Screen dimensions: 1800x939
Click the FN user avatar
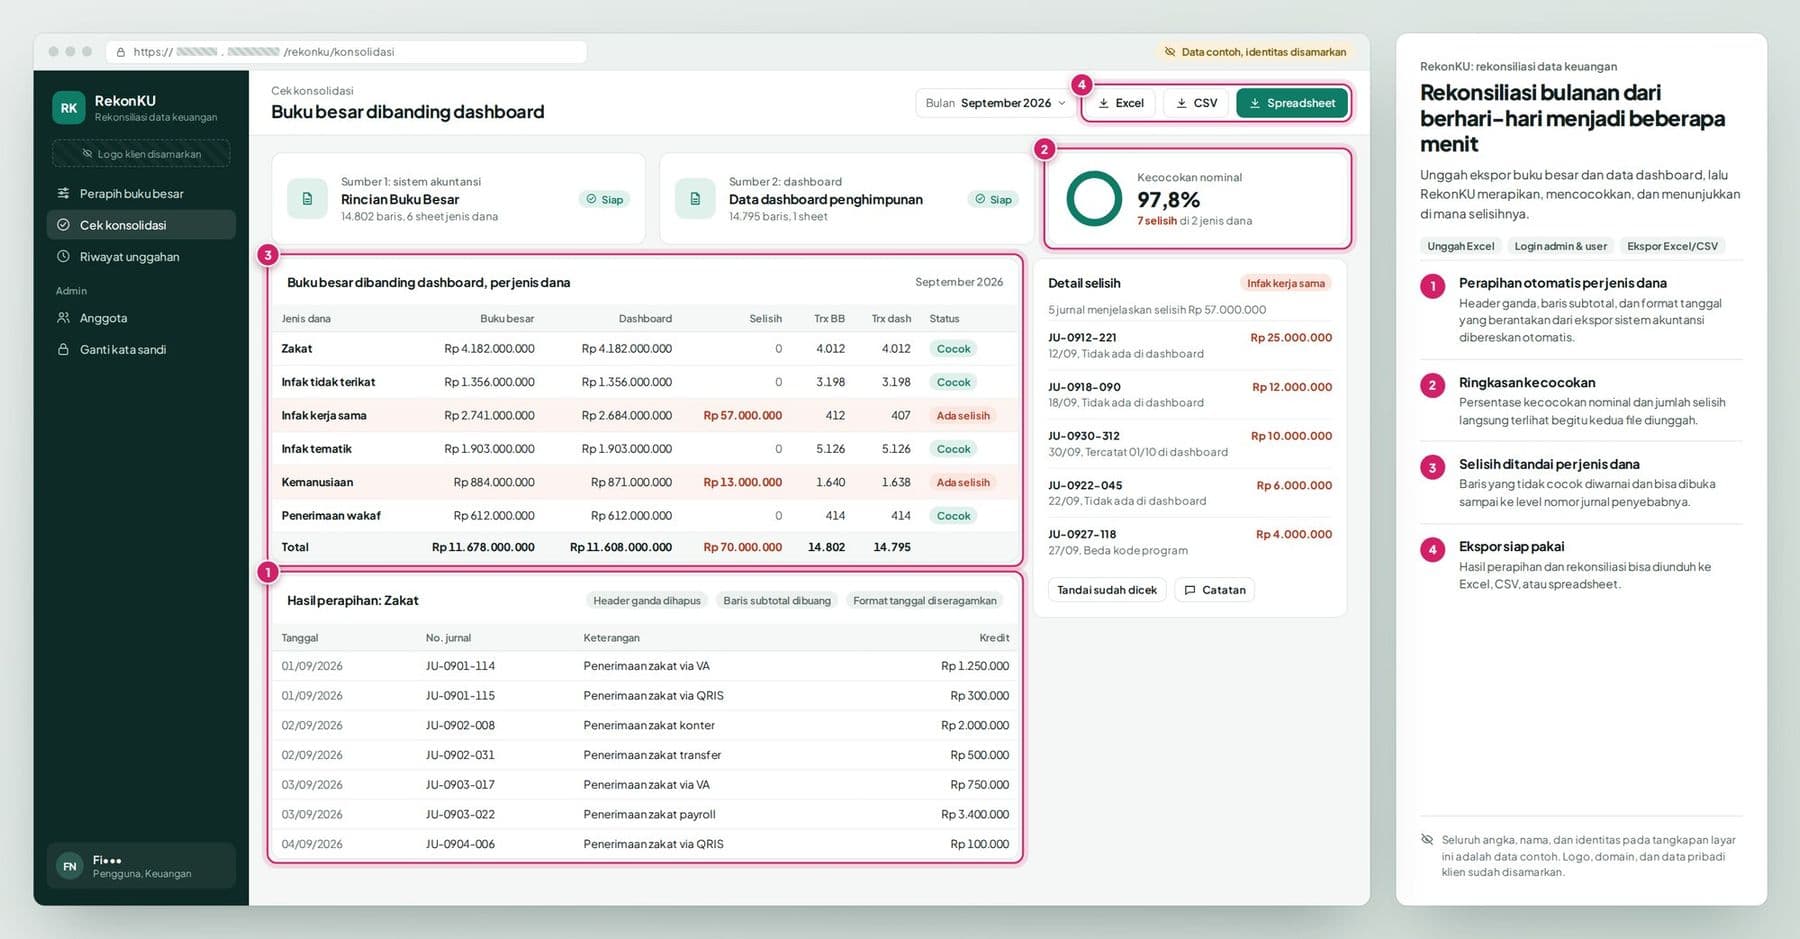(69, 866)
